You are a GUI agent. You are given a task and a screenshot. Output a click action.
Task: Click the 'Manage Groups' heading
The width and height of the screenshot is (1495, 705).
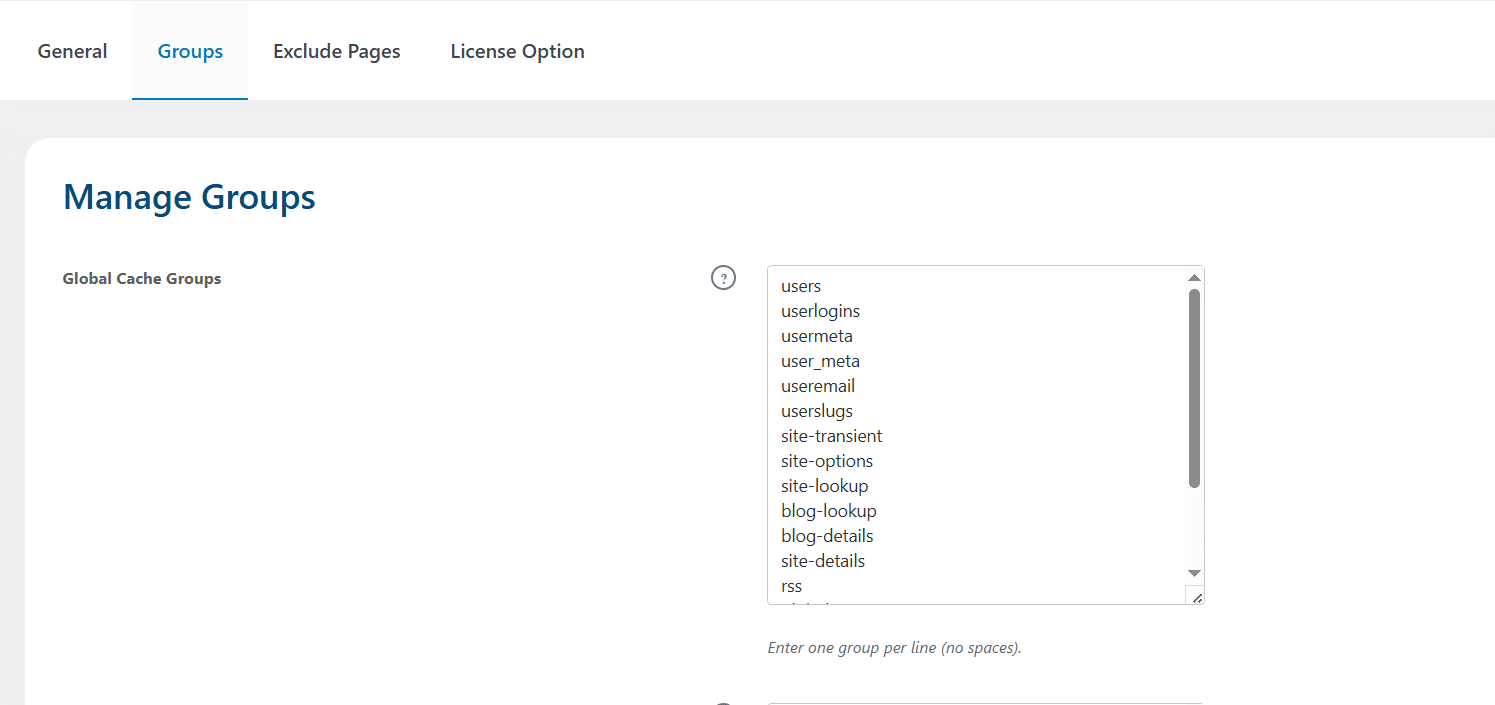pos(189,197)
